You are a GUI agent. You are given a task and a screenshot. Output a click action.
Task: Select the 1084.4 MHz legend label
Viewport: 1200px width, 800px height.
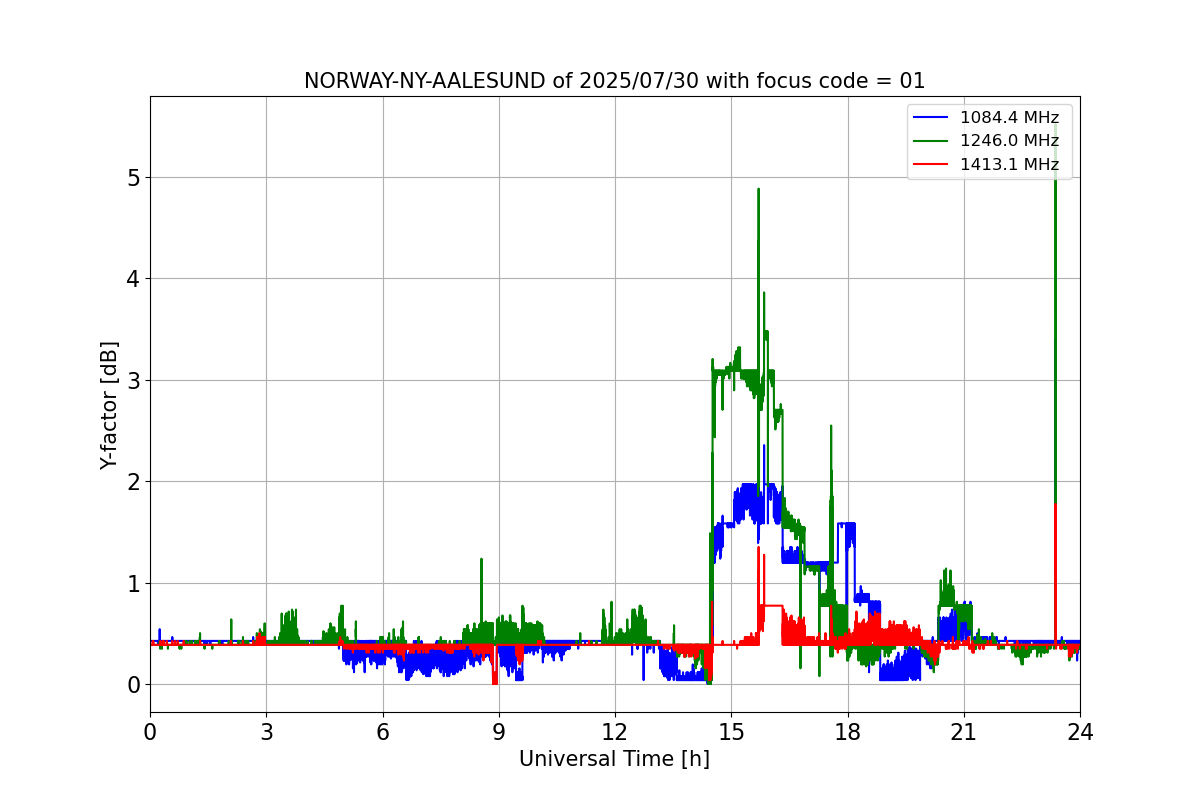[1009, 118]
